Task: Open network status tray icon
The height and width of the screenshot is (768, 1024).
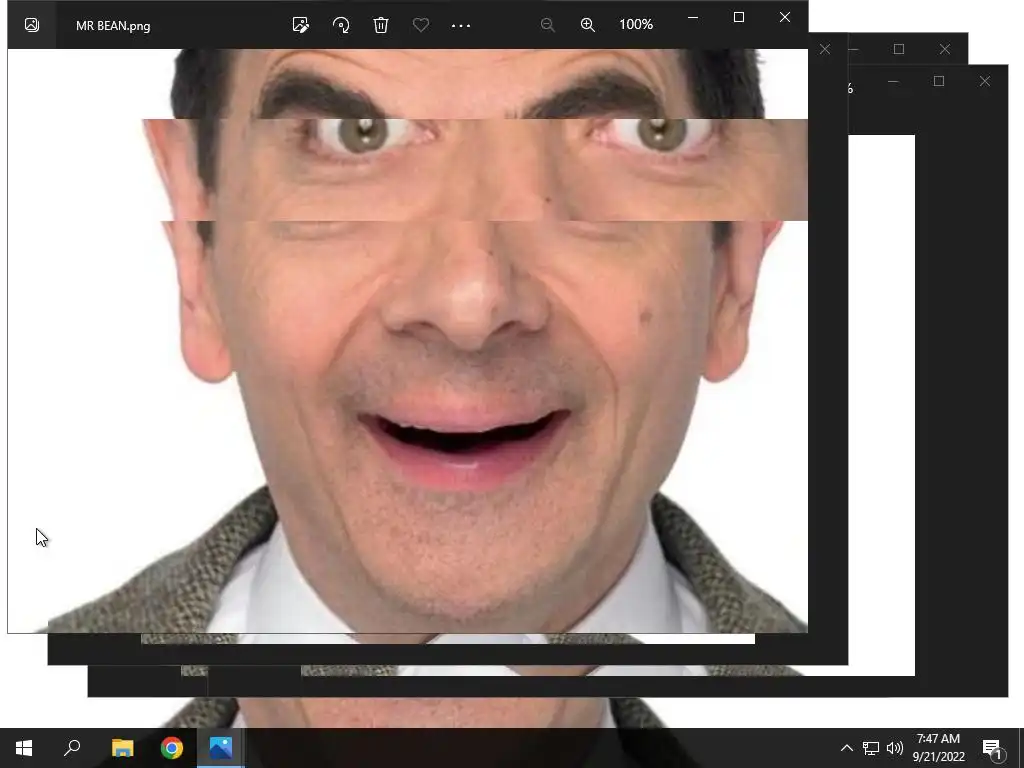Action: tap(871, 748)
